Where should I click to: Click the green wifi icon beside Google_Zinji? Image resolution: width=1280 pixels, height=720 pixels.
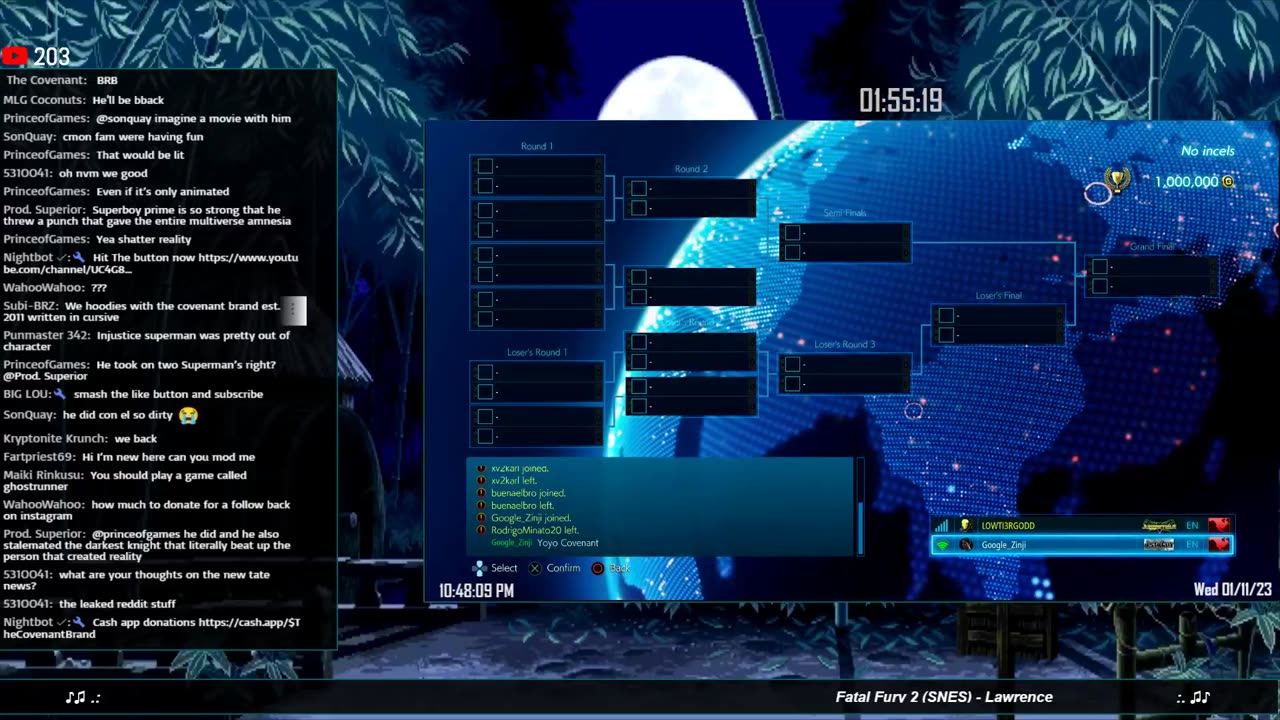(942, 545)
